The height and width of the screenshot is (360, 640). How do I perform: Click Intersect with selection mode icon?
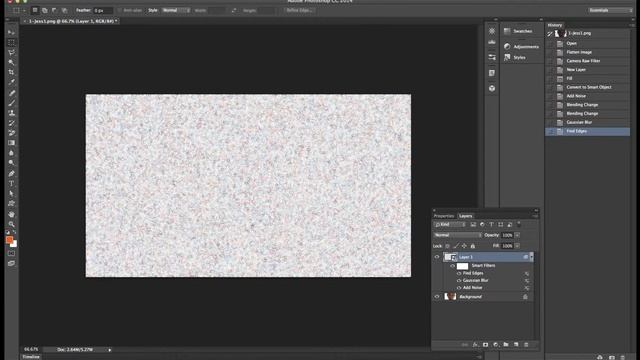tap(64, 10)
